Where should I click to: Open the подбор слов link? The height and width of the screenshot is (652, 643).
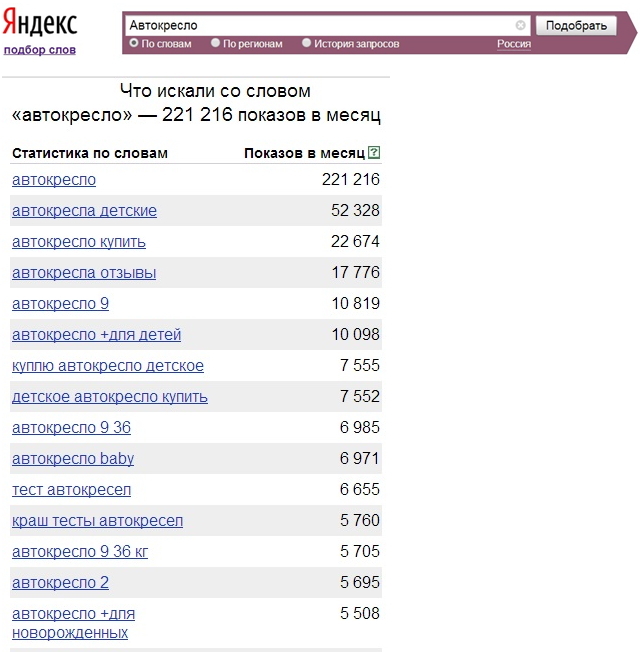40,50
